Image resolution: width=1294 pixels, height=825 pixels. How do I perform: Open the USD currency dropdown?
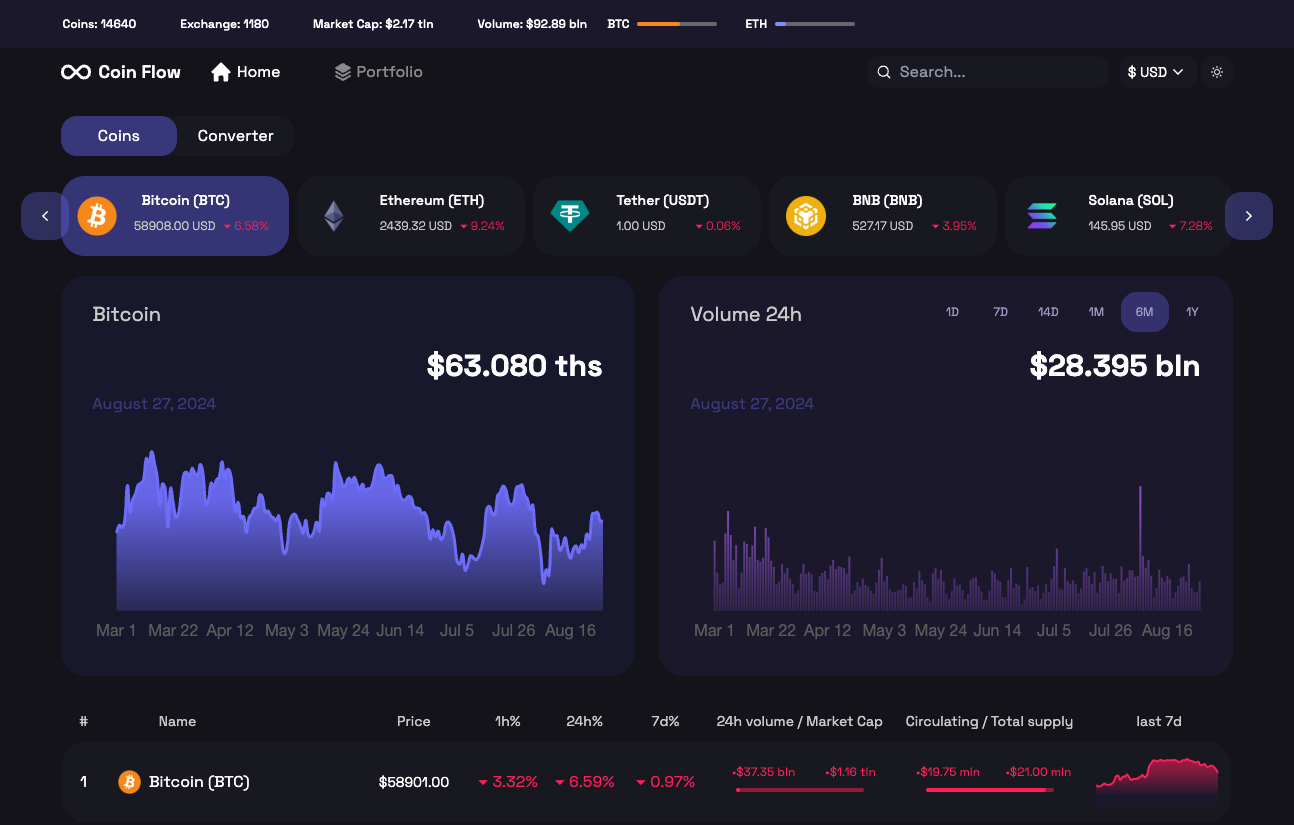tap(1156, 72)
